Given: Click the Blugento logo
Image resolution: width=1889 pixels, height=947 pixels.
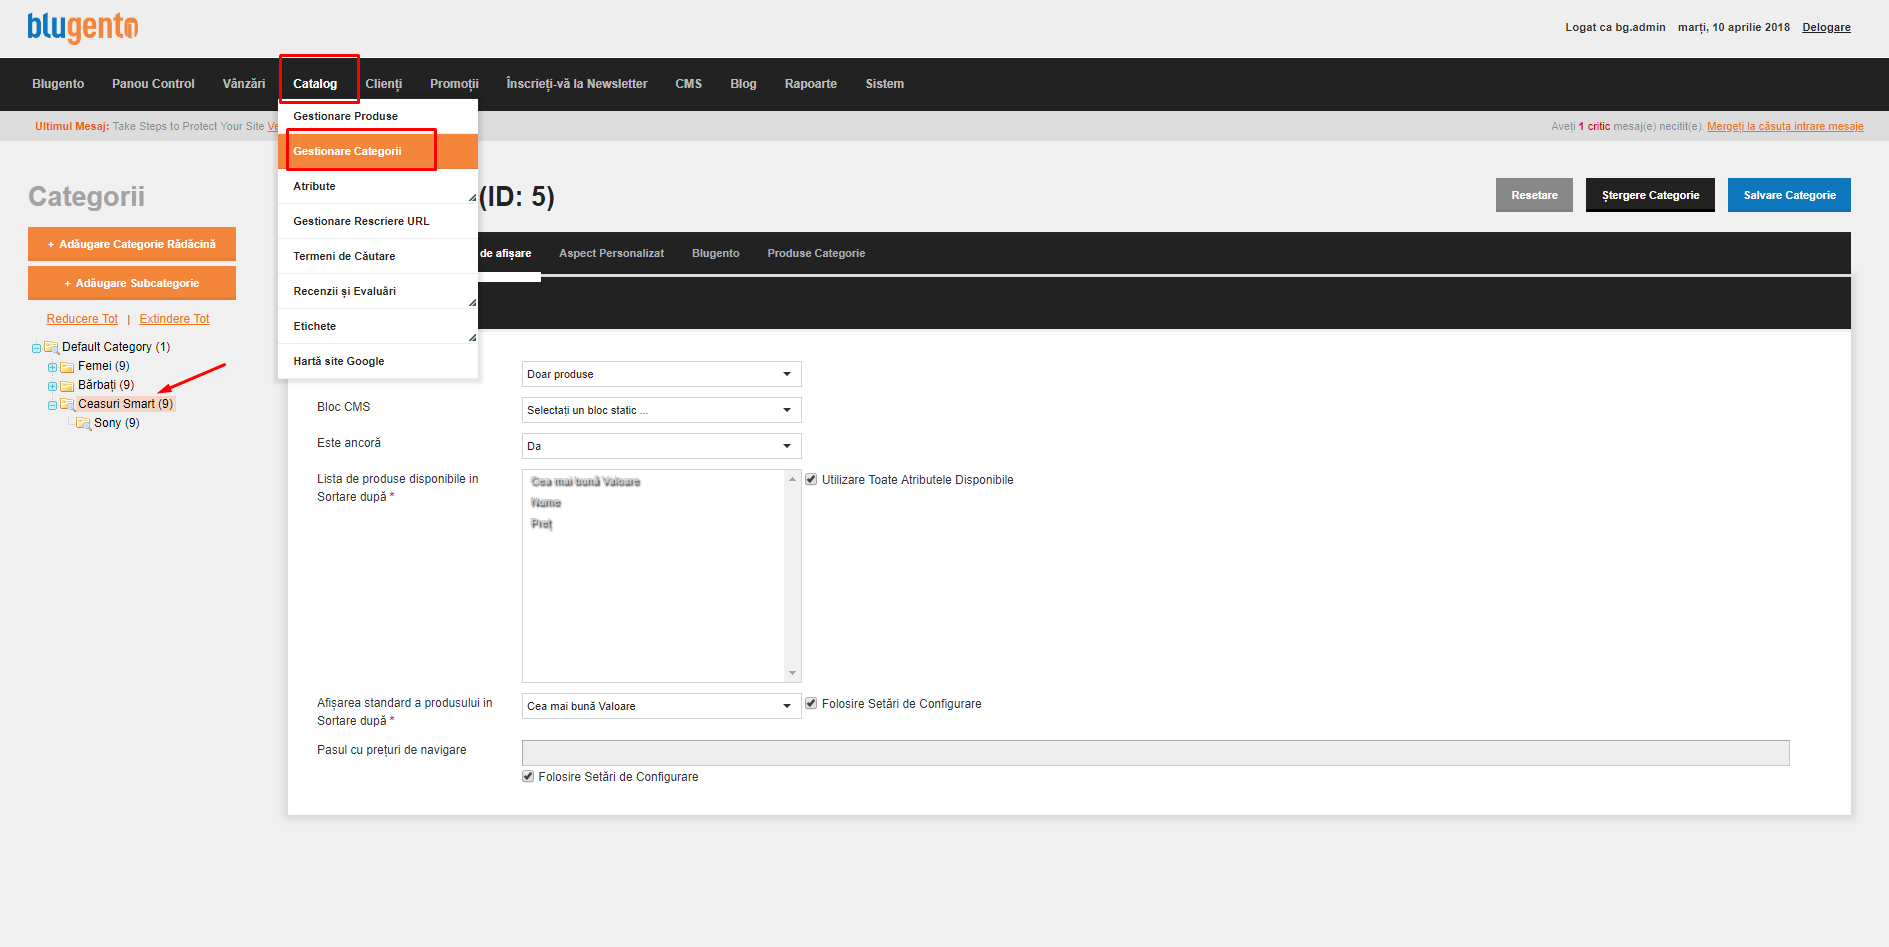Looking at the screenshot, I should [x=82, y=28].
